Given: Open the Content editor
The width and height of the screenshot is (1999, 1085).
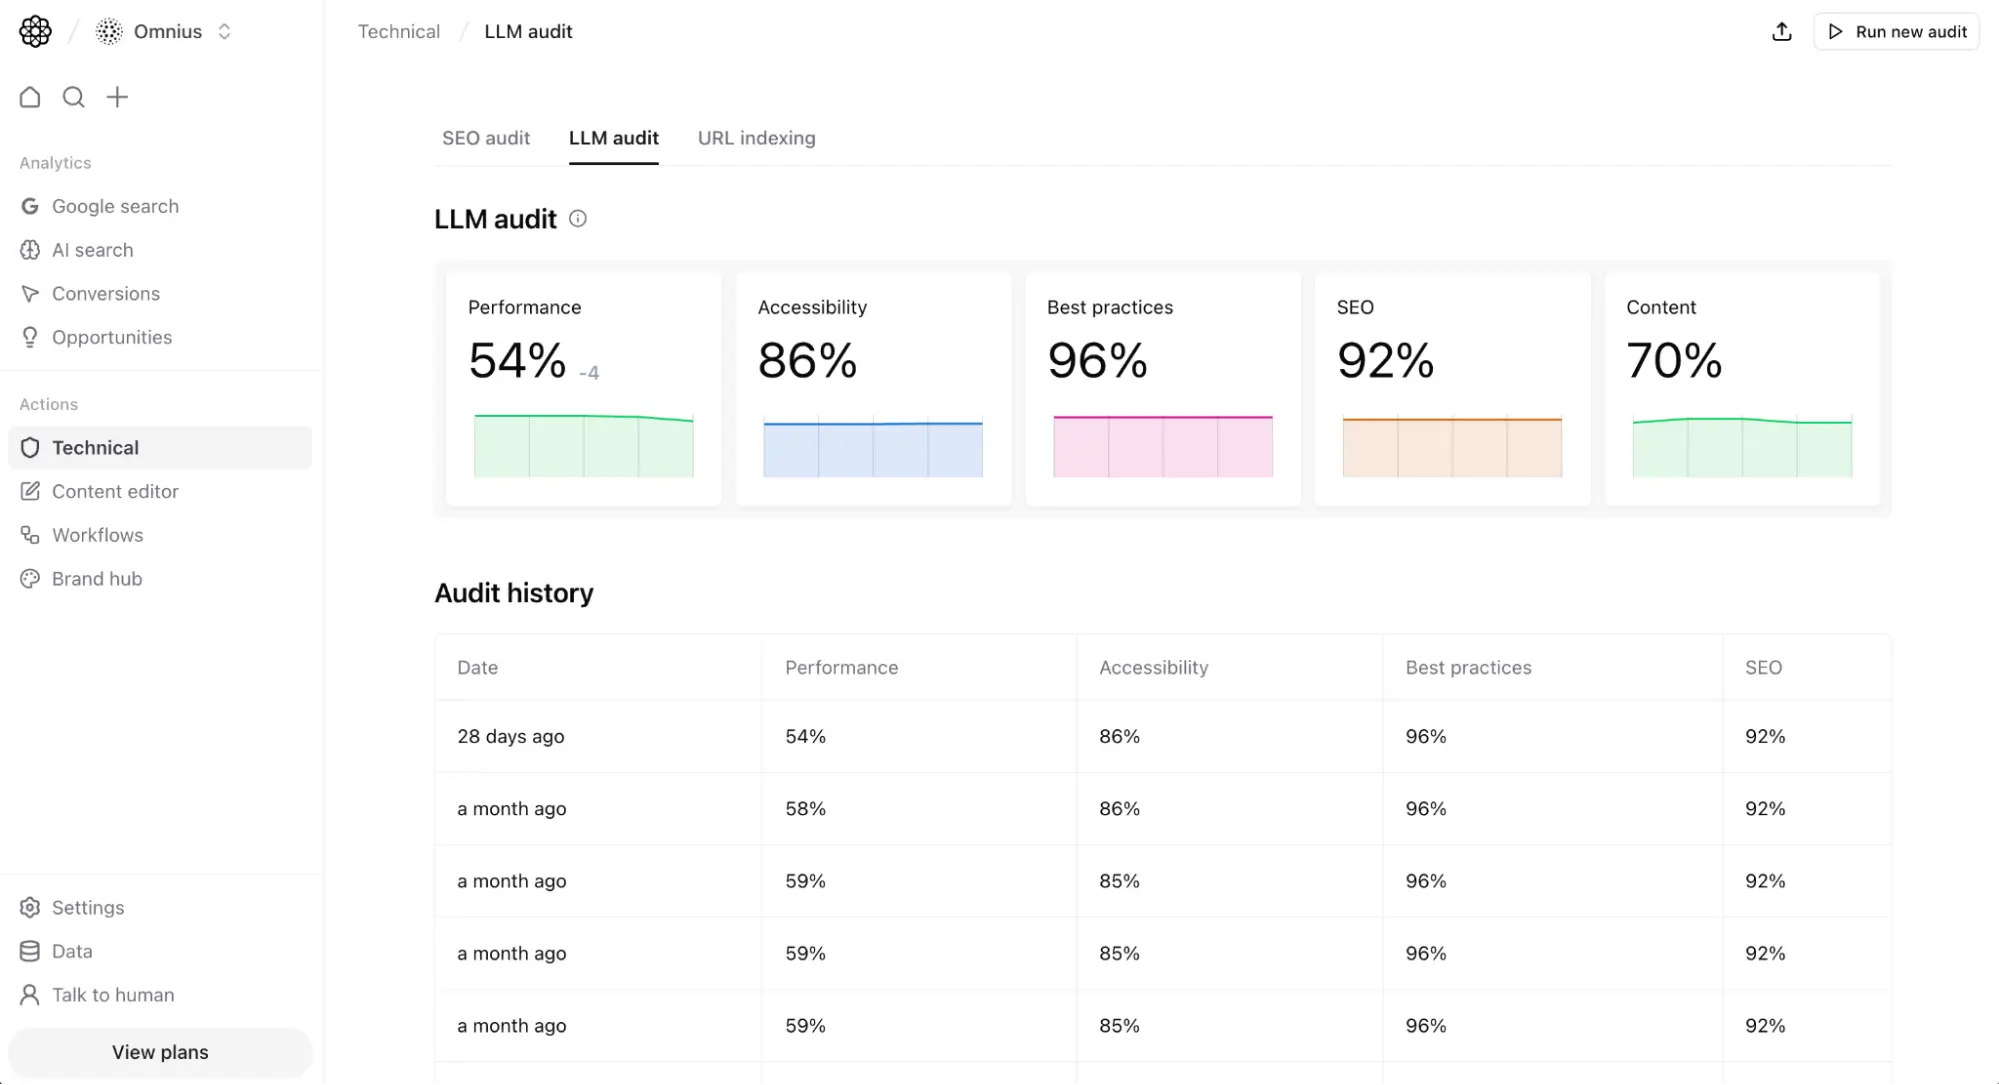Looking at the screenshot, I should (114, 491).
